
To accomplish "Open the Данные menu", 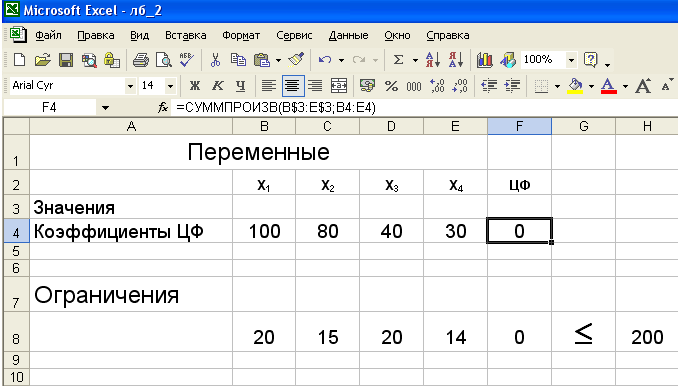I will click(x=349, y=35).
